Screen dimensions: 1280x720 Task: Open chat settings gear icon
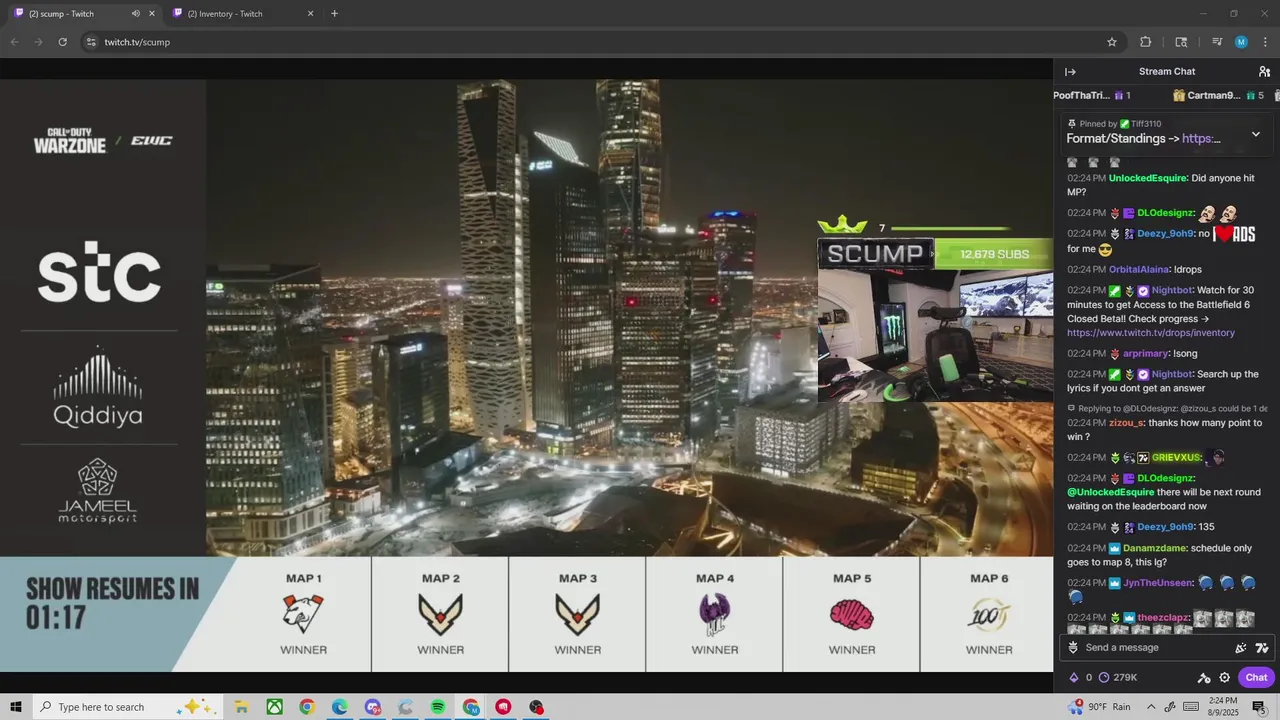coord(1224,678)
